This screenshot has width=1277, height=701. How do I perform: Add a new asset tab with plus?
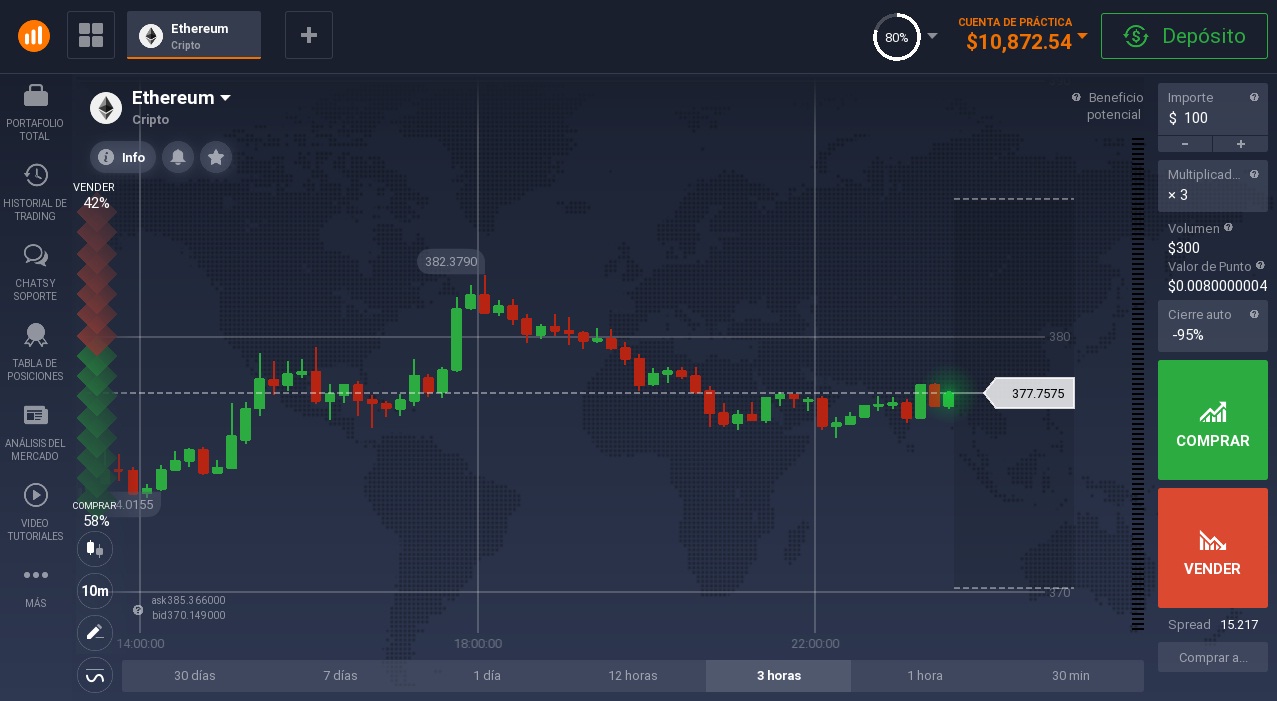point(309,36)
